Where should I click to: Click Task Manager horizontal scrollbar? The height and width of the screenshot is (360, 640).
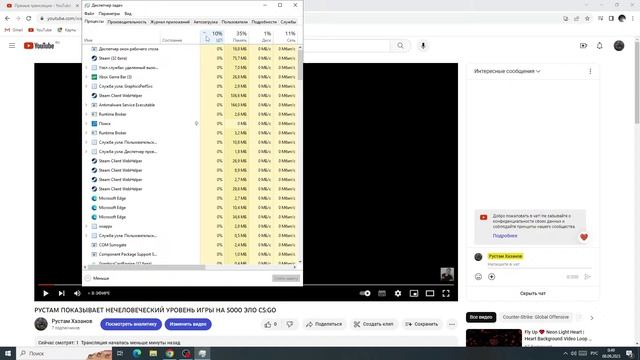146,267
